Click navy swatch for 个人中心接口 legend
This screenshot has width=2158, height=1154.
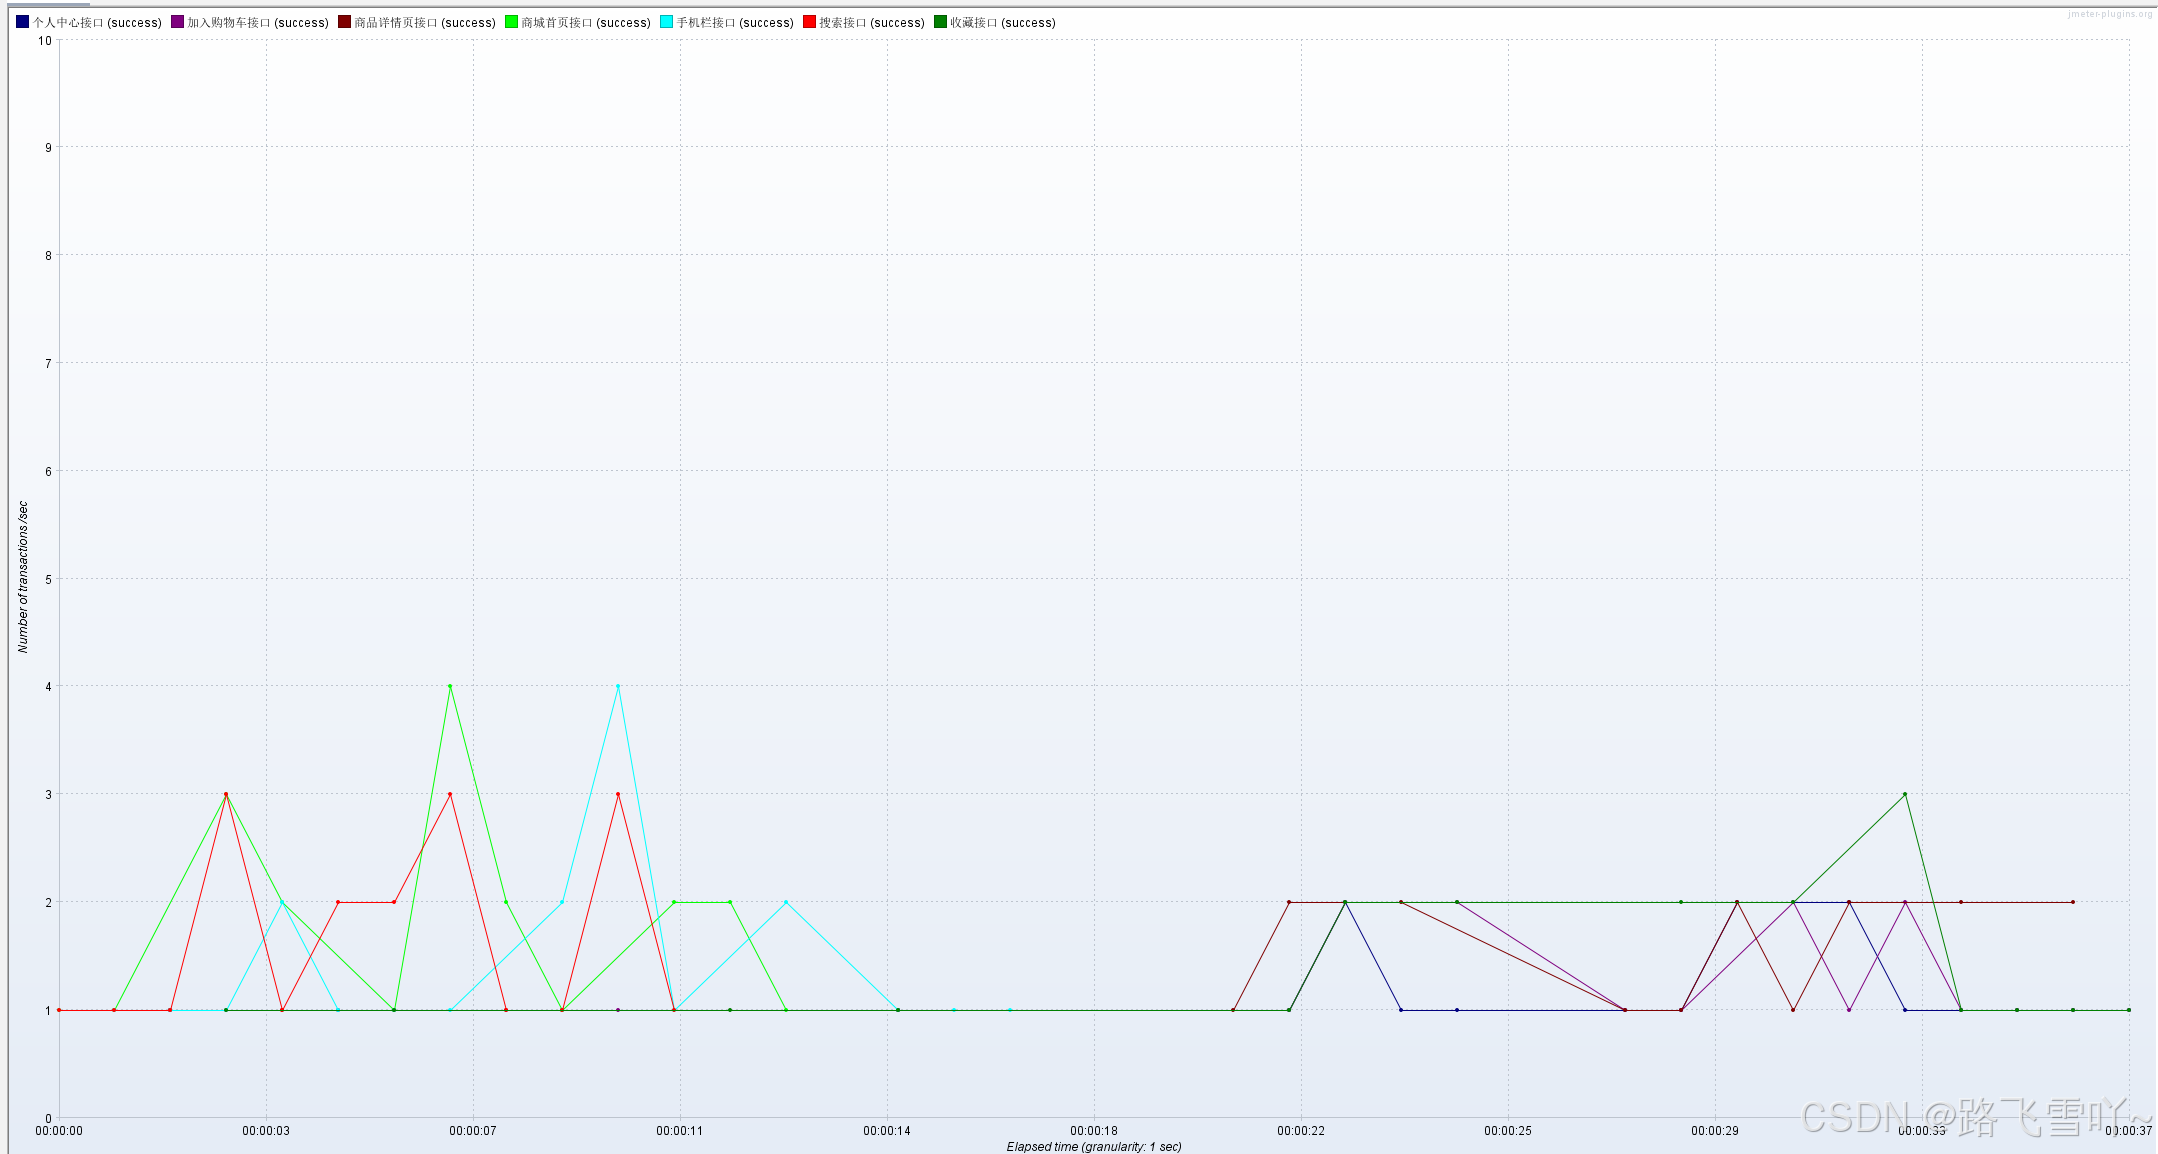point(23,22)
